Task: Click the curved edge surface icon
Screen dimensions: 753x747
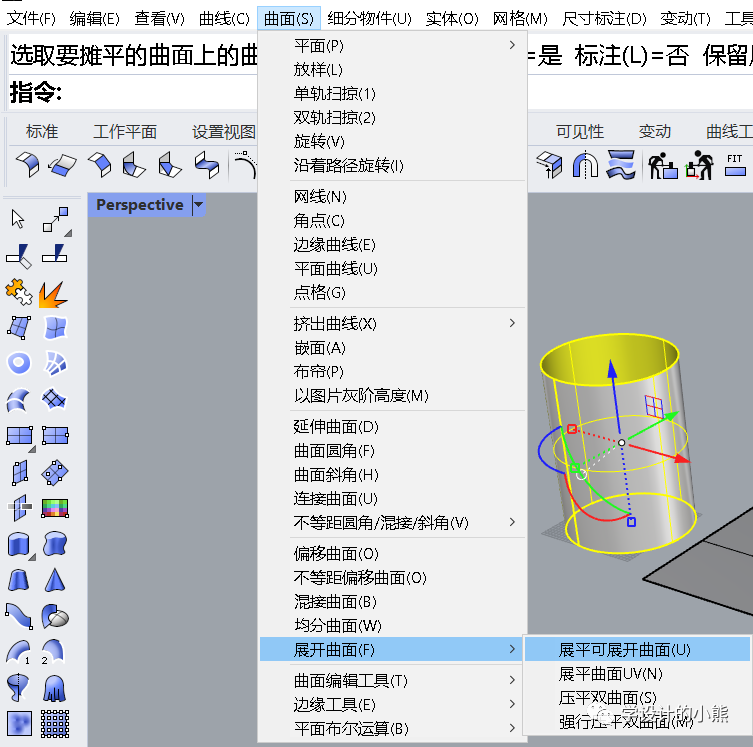Action: [x=18, y=400]
